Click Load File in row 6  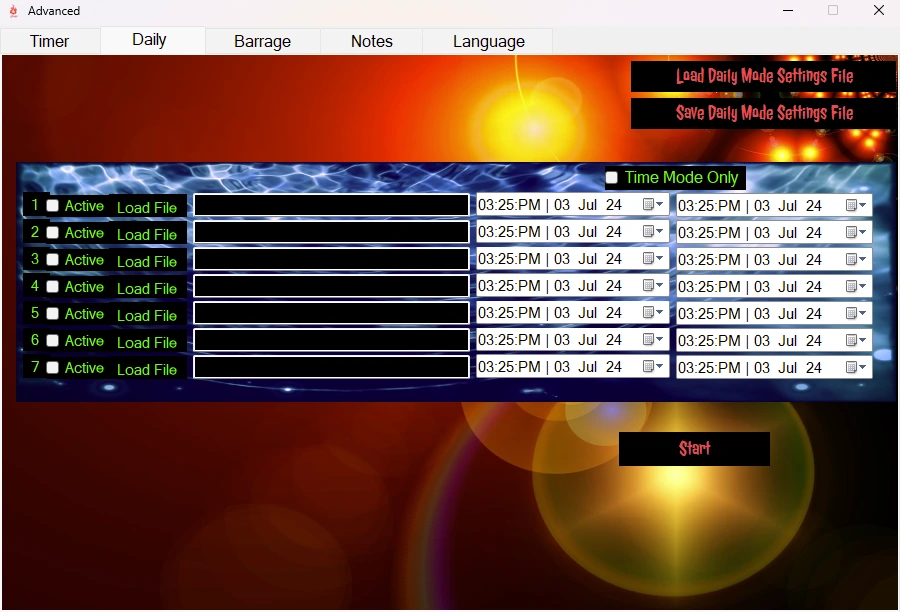click(147, 342)
